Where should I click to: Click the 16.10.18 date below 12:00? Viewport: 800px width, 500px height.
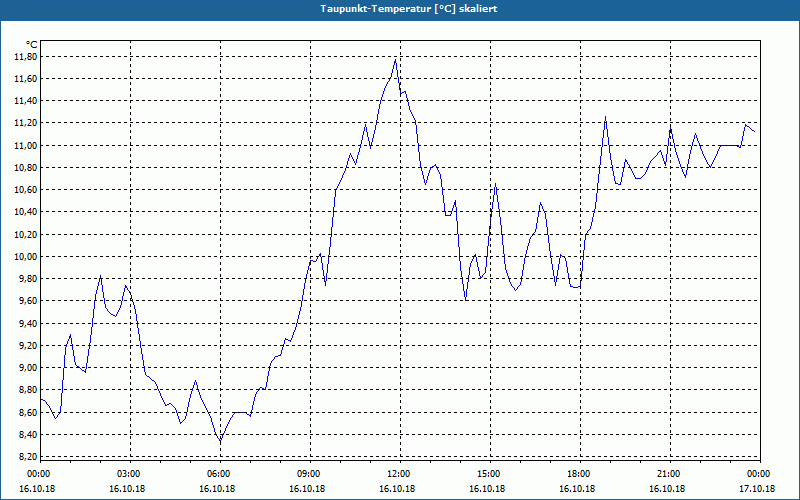pyautogui.click(x=397, y=489)
